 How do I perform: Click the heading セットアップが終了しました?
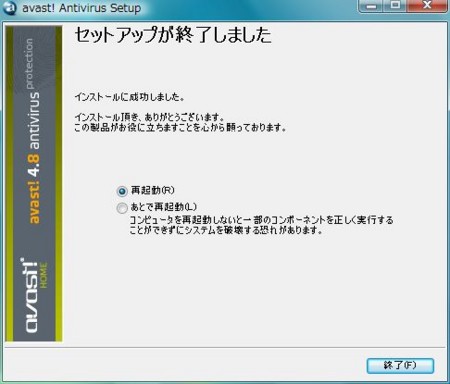(x=173, y=35)
